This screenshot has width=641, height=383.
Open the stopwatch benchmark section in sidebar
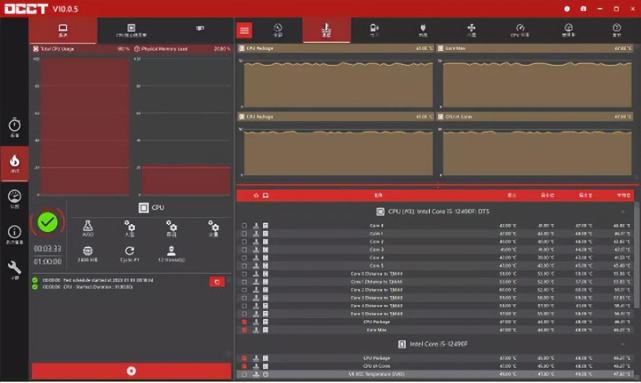[14, 127]
